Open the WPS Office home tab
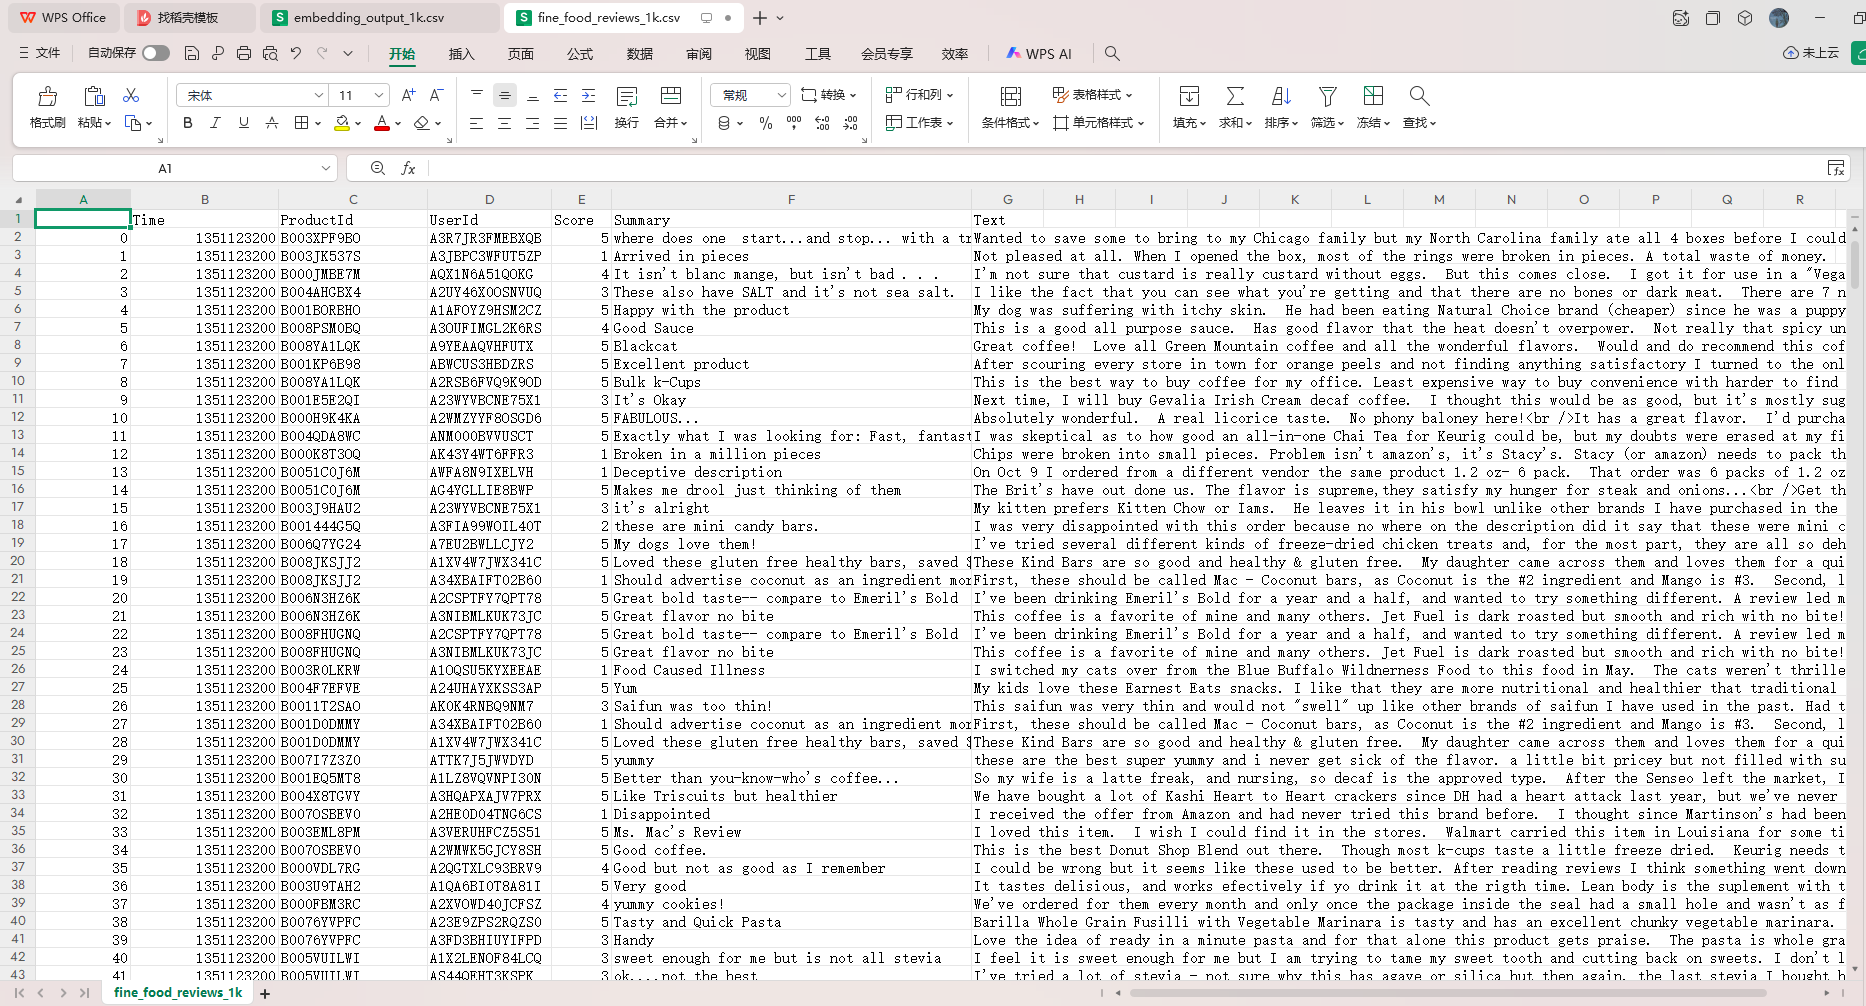Viewport: 1866px width, 1006px height. (63, 18)
